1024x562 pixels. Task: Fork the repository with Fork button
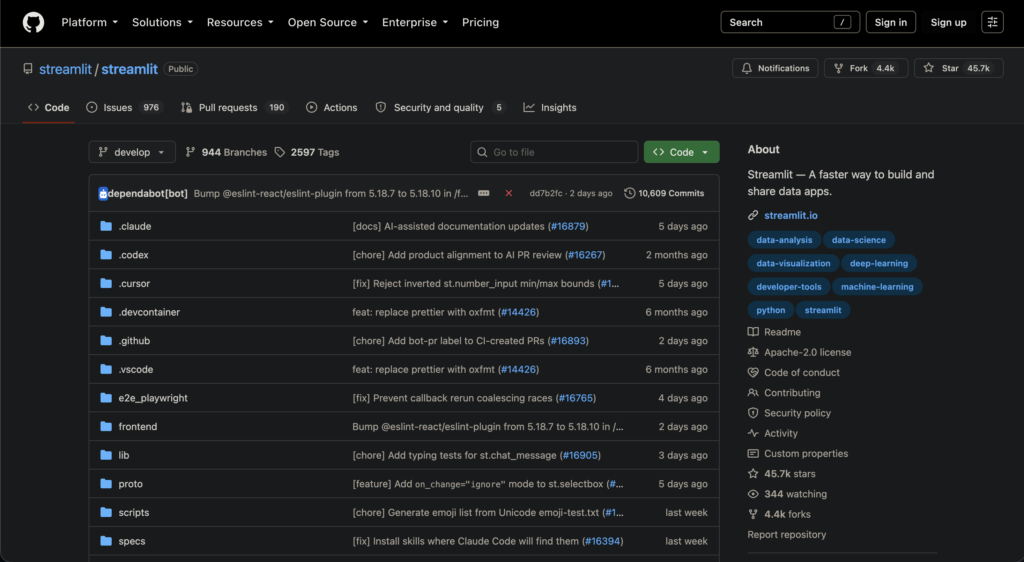[x=866, y=68]
